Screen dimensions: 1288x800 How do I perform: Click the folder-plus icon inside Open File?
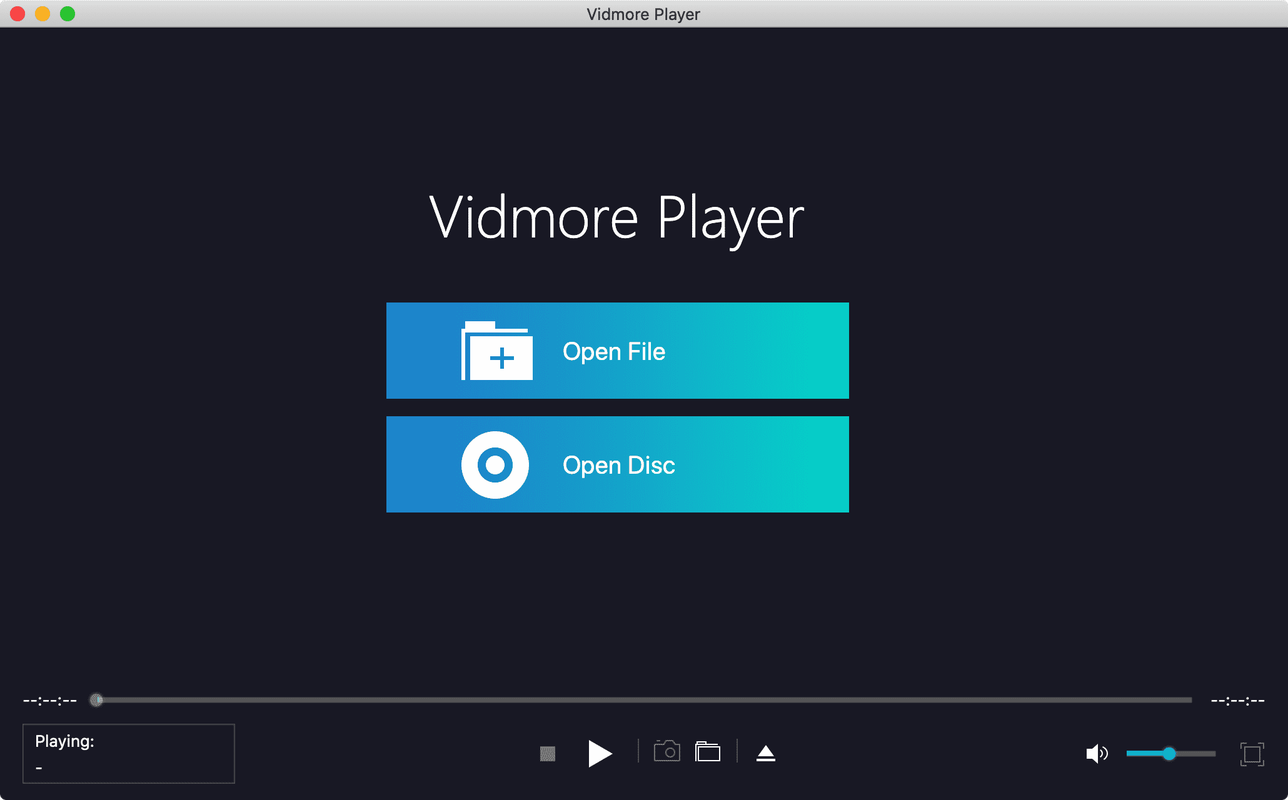click(x=497, y=352)
